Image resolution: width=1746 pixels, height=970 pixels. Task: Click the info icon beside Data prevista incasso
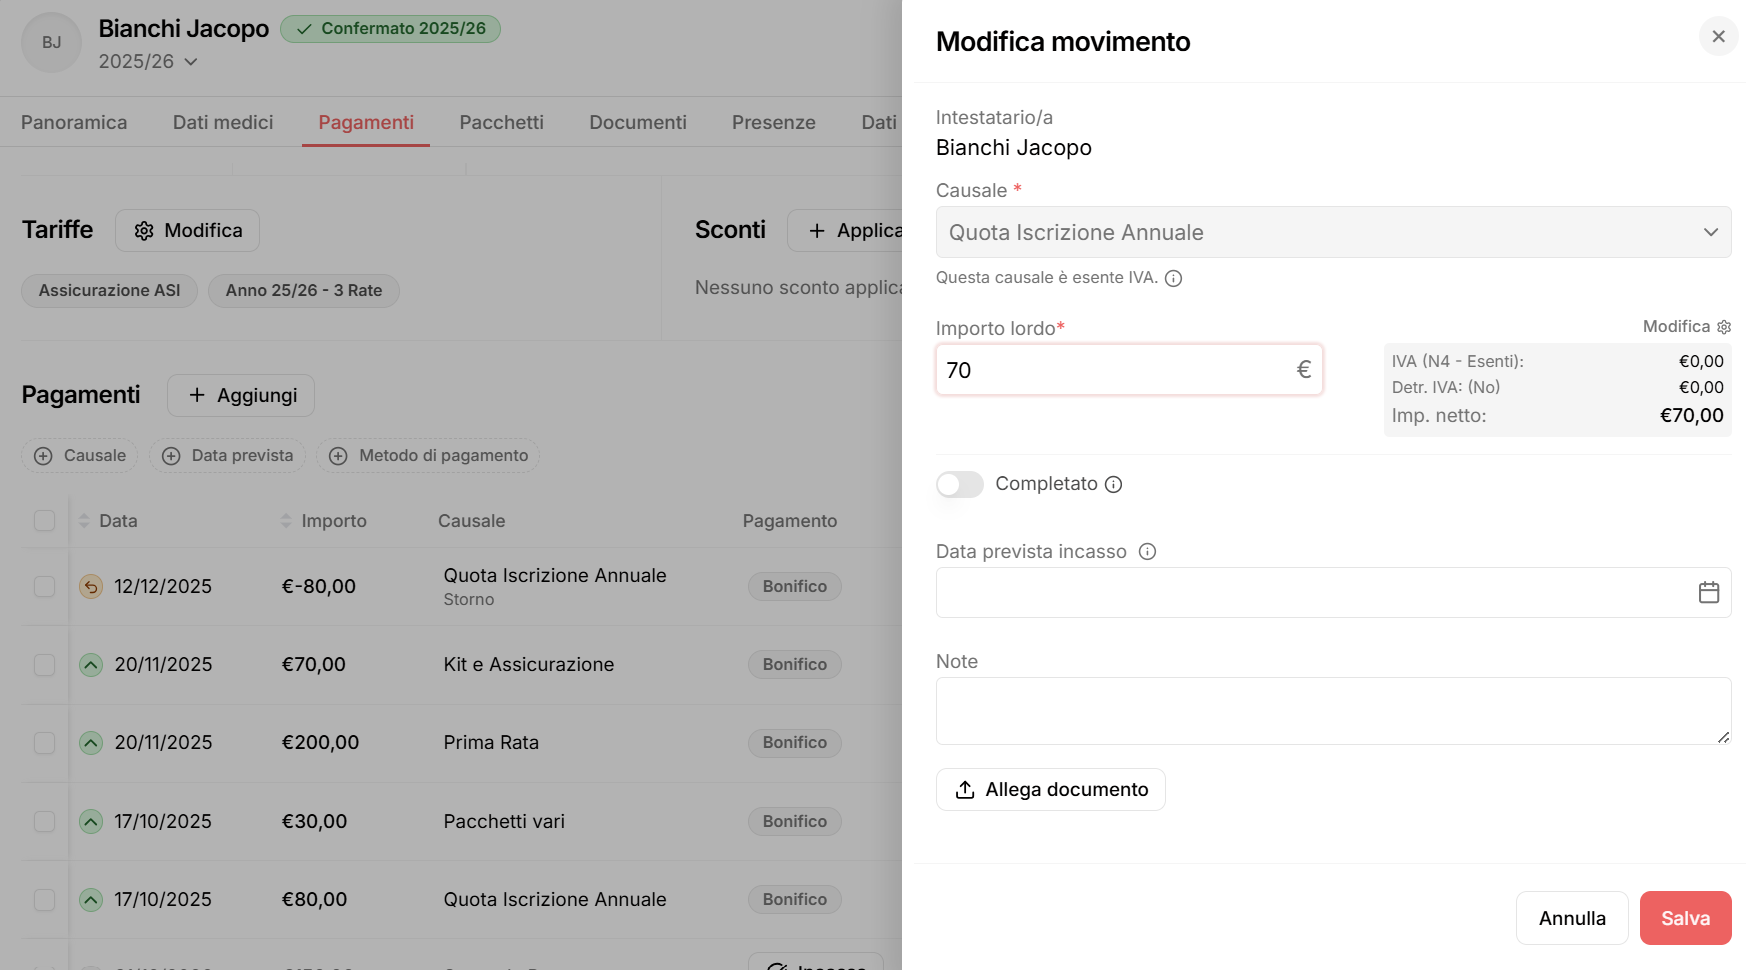click(x=1148, y=551)
